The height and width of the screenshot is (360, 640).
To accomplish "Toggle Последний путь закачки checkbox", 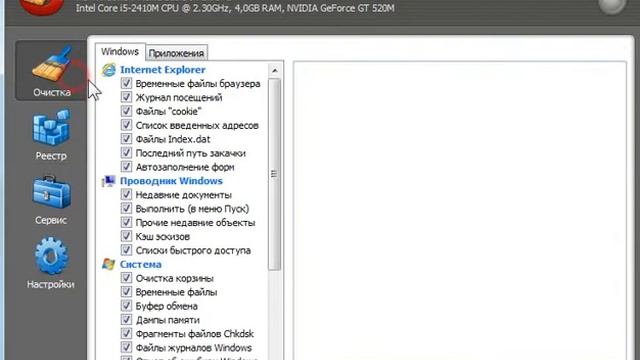I will [x=127, y=153].
